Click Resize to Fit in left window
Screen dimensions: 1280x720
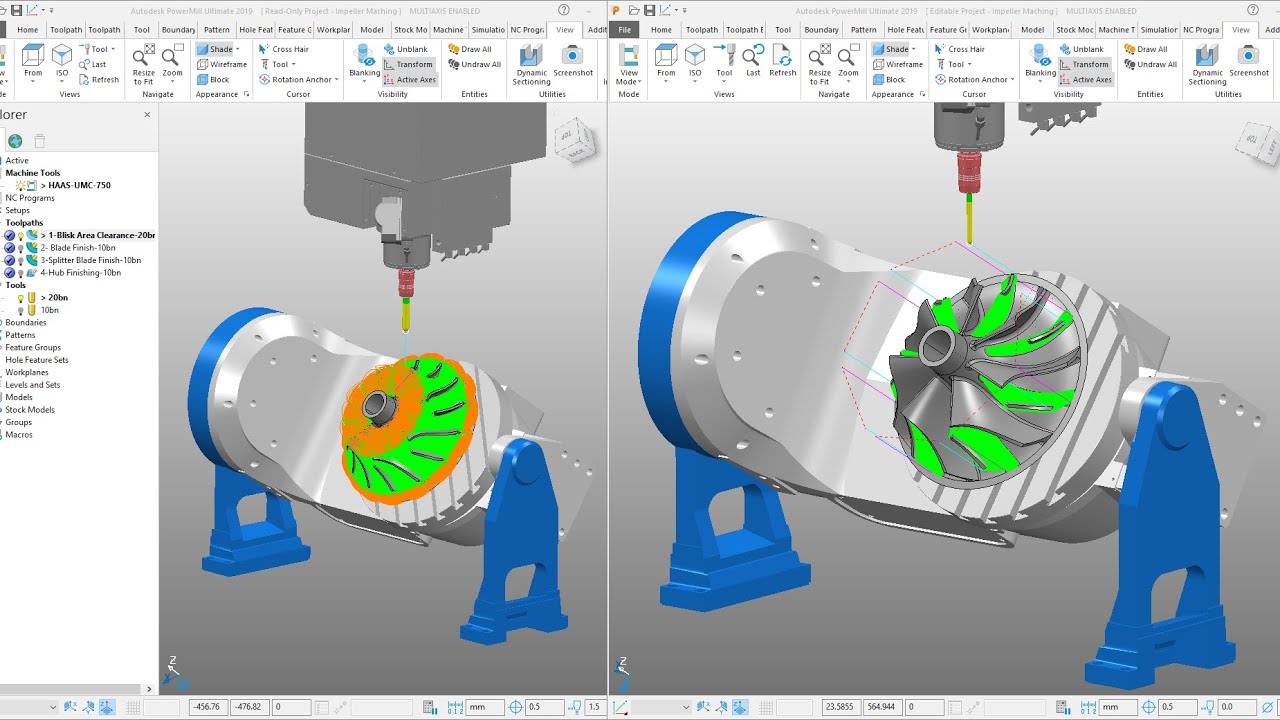click(x=144, y=63)
